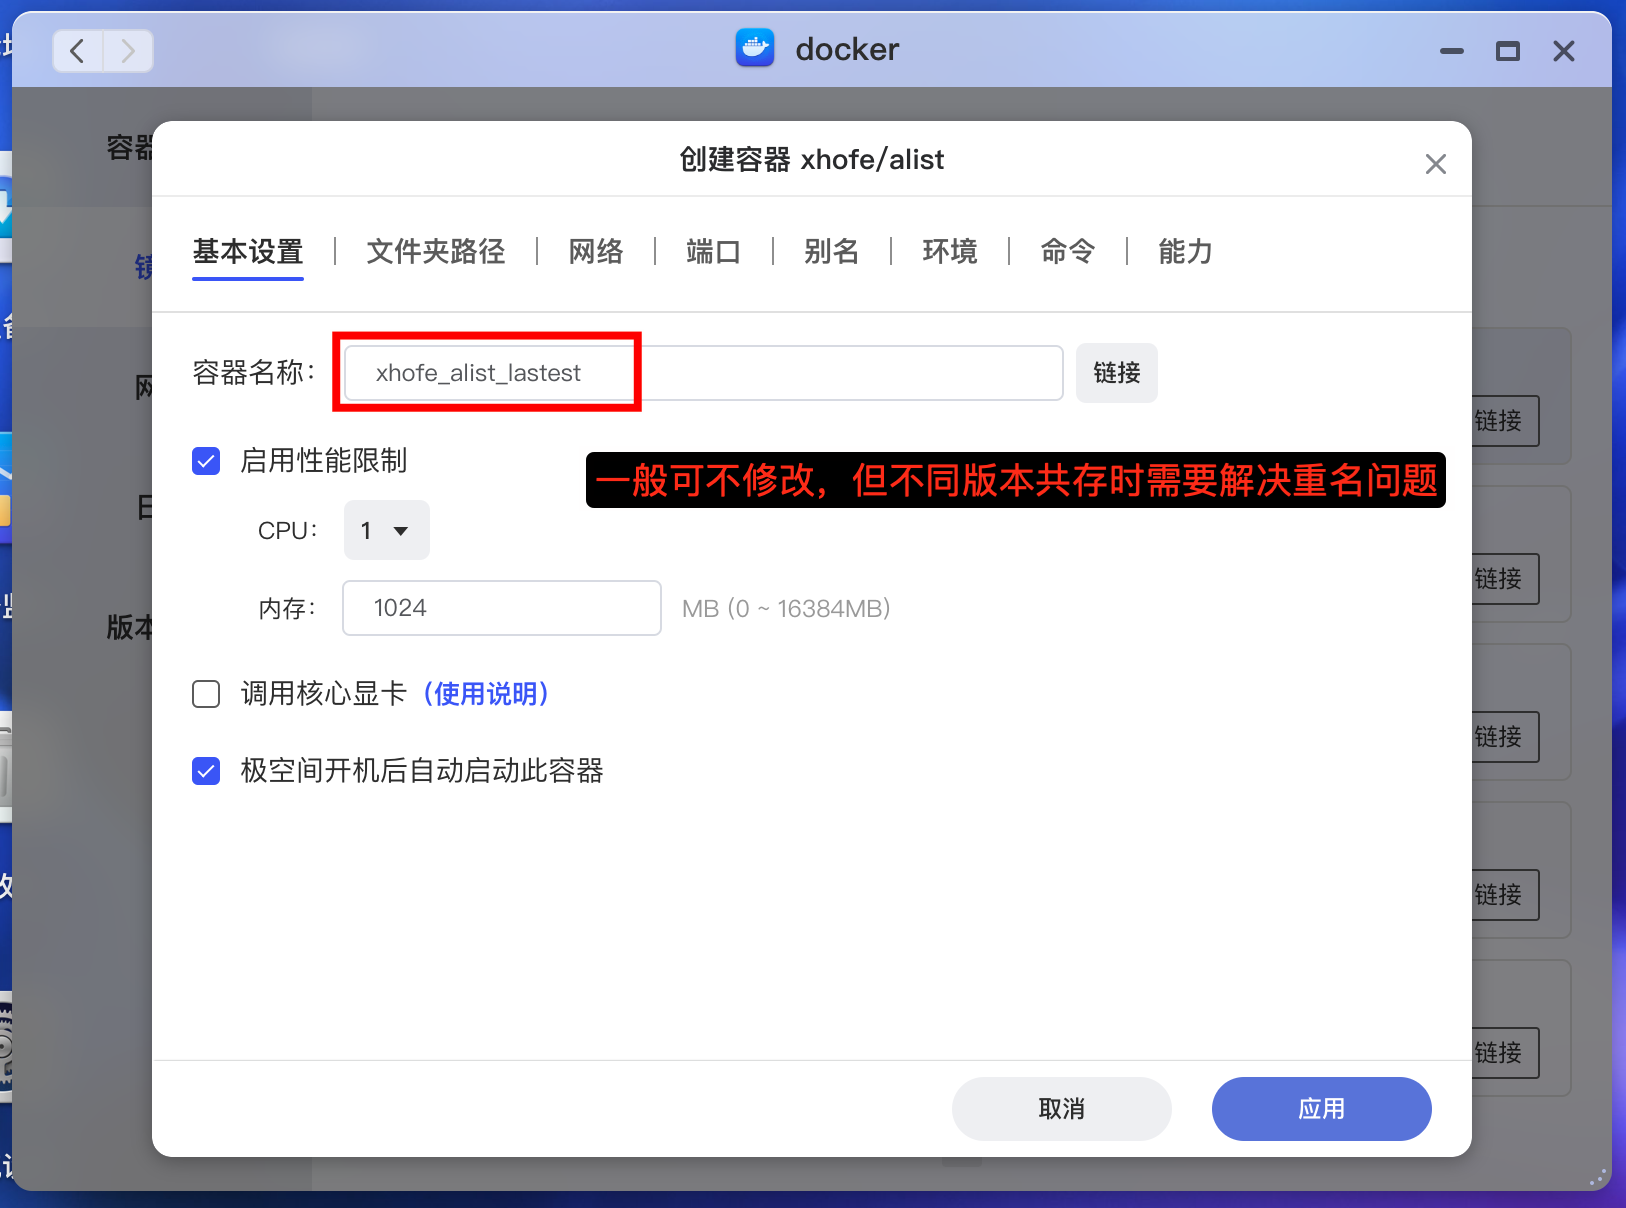Open the 网络 tab
The image size is (1626, 1208).
pyautogui.click(x=596, y=252)
